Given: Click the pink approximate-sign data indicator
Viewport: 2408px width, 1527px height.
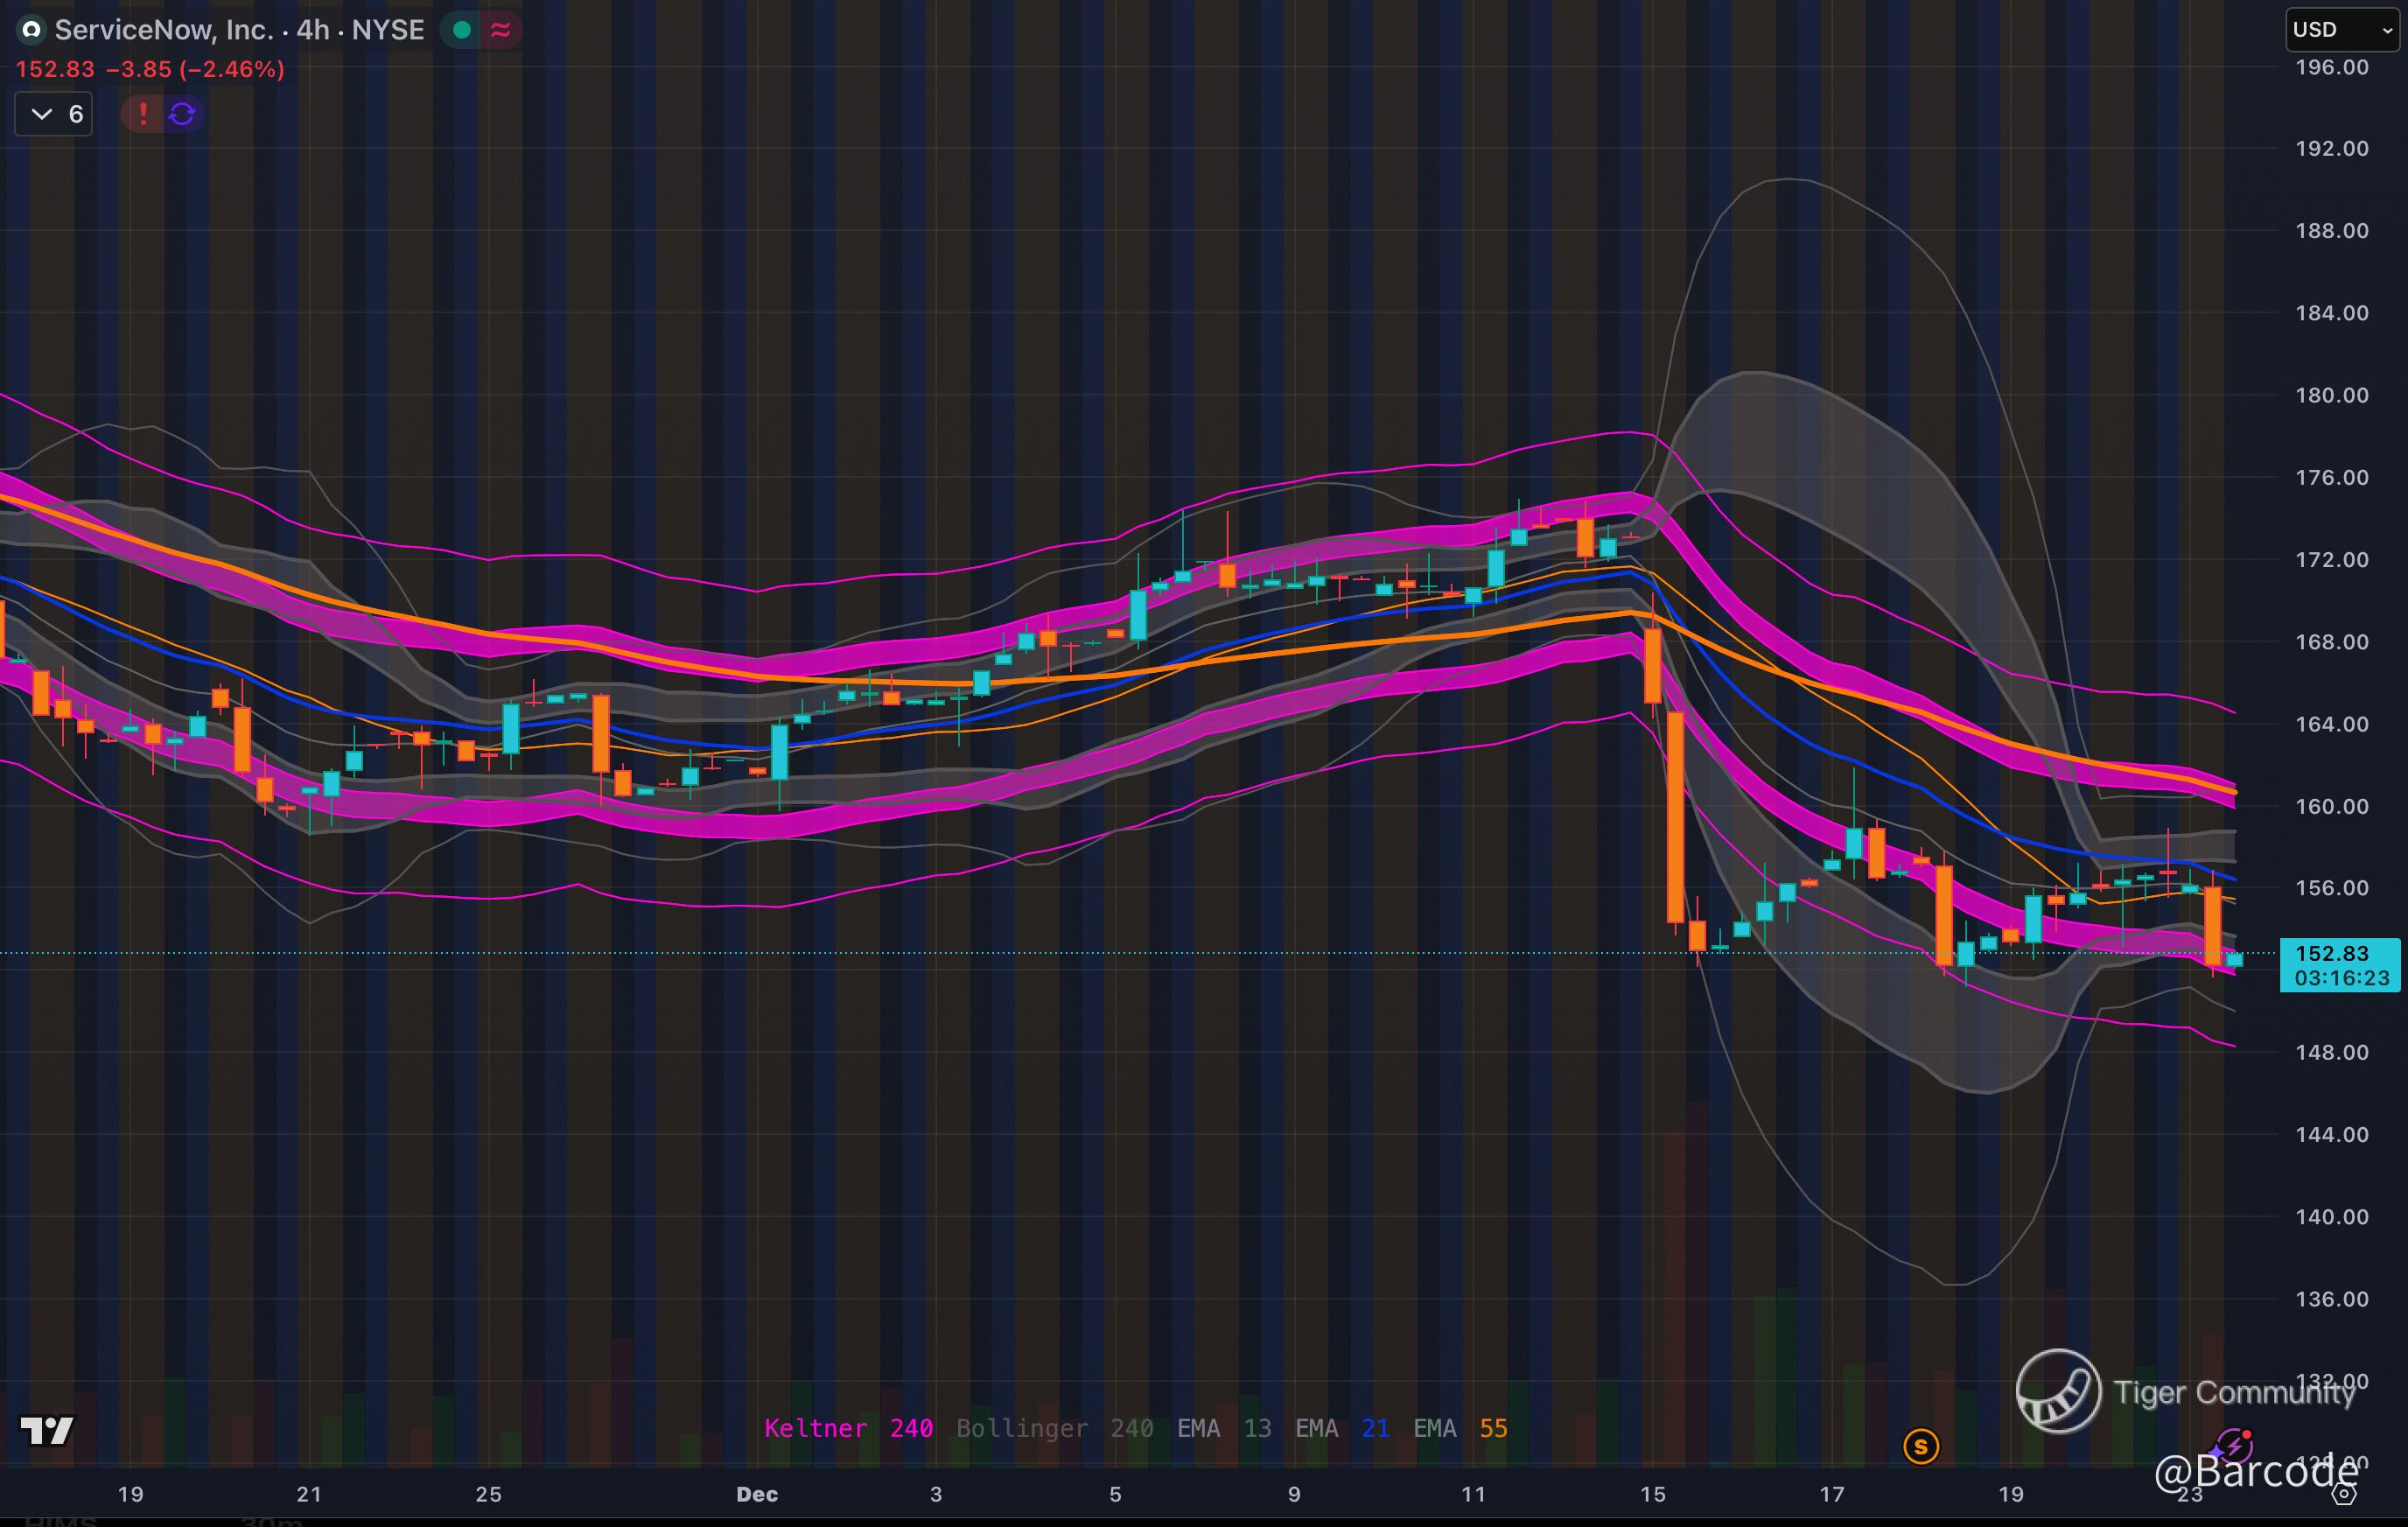Looking at the screenshot, I should [500, 30].
